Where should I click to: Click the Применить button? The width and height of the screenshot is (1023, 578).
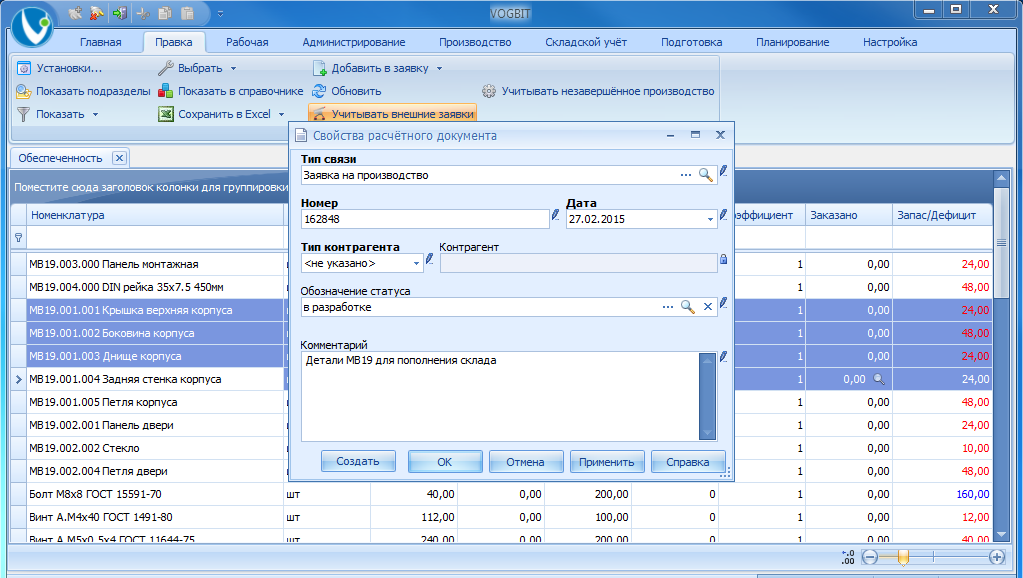click(x=607, y=461)
